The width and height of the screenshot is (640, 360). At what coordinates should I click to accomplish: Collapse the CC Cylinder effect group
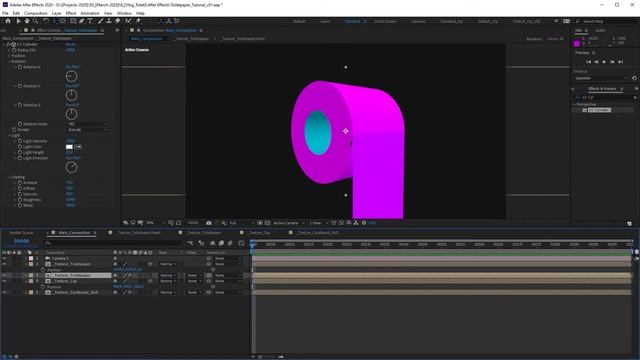coord(4,44)
